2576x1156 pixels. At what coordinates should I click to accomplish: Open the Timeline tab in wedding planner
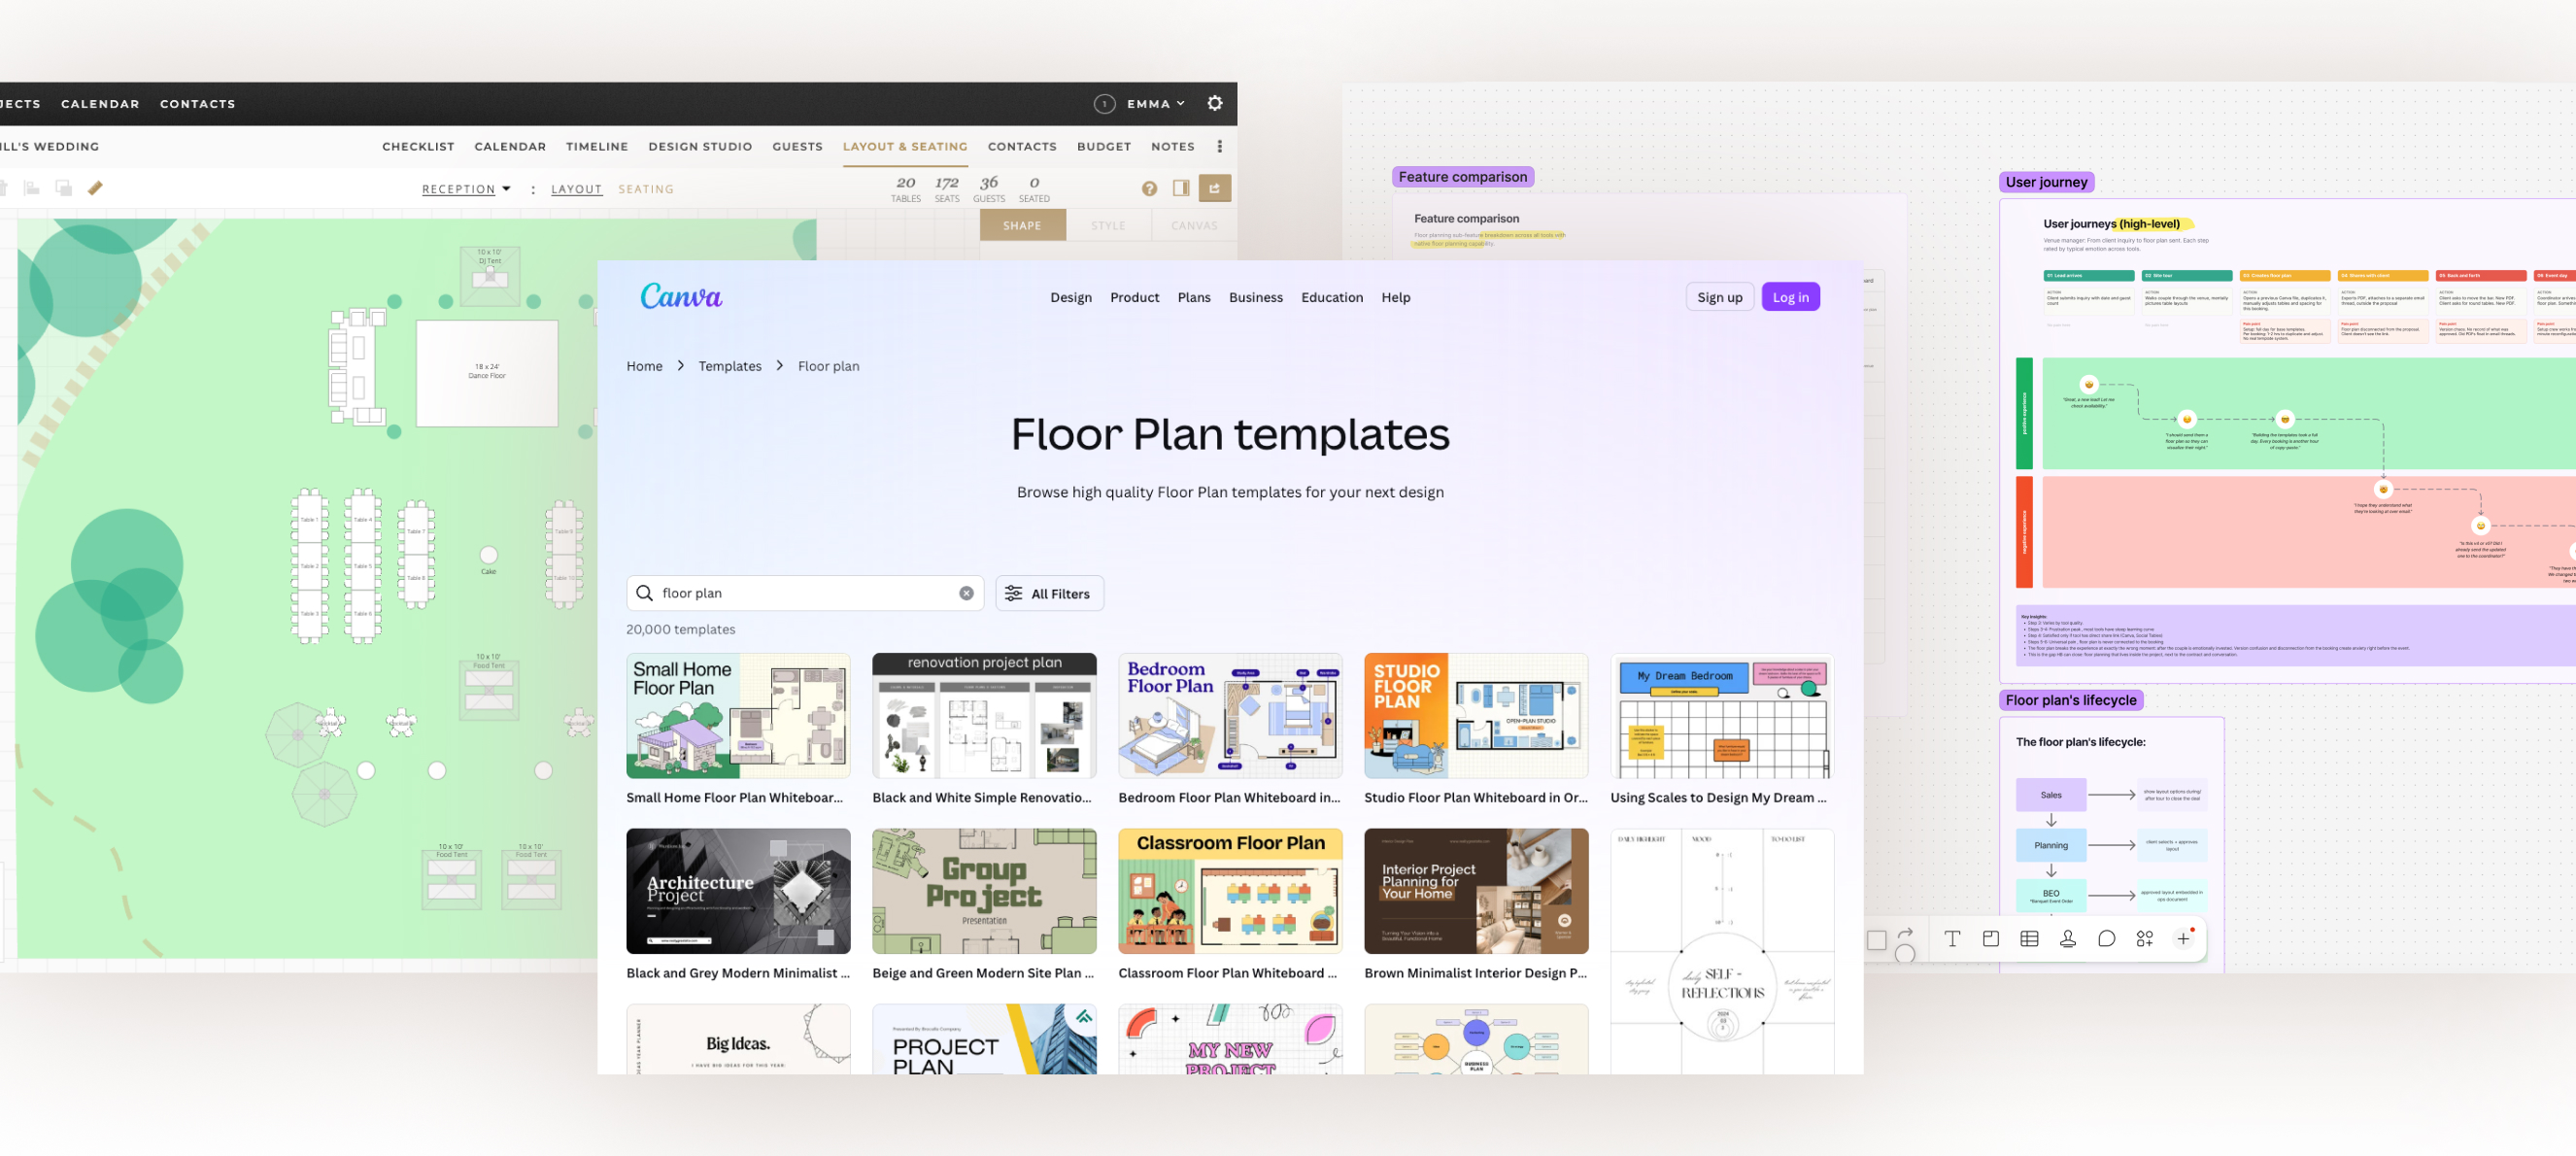tap(597, 146)
